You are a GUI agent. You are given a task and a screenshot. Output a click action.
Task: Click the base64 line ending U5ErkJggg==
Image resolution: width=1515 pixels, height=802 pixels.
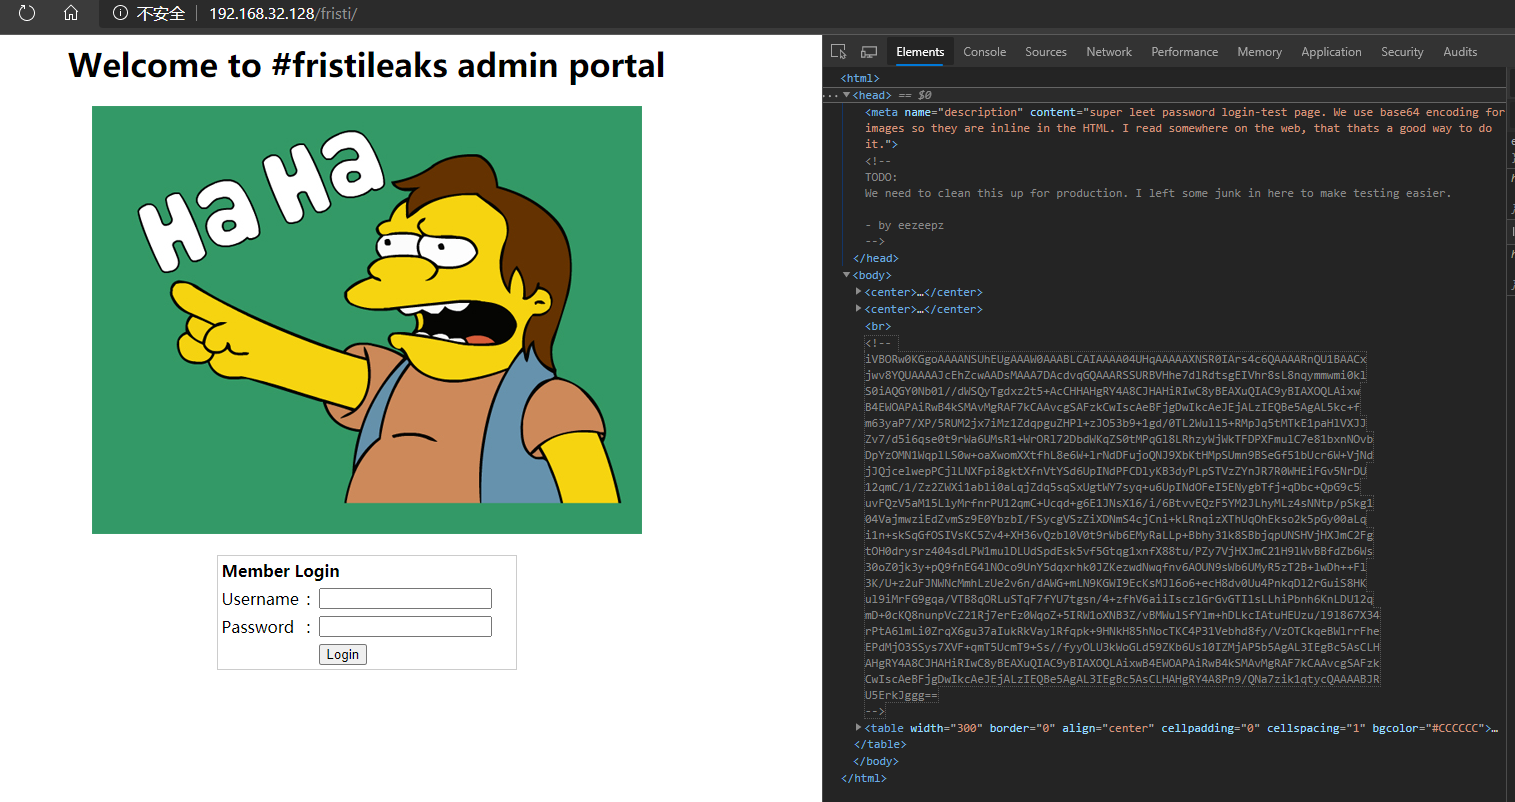pos(902,695)
